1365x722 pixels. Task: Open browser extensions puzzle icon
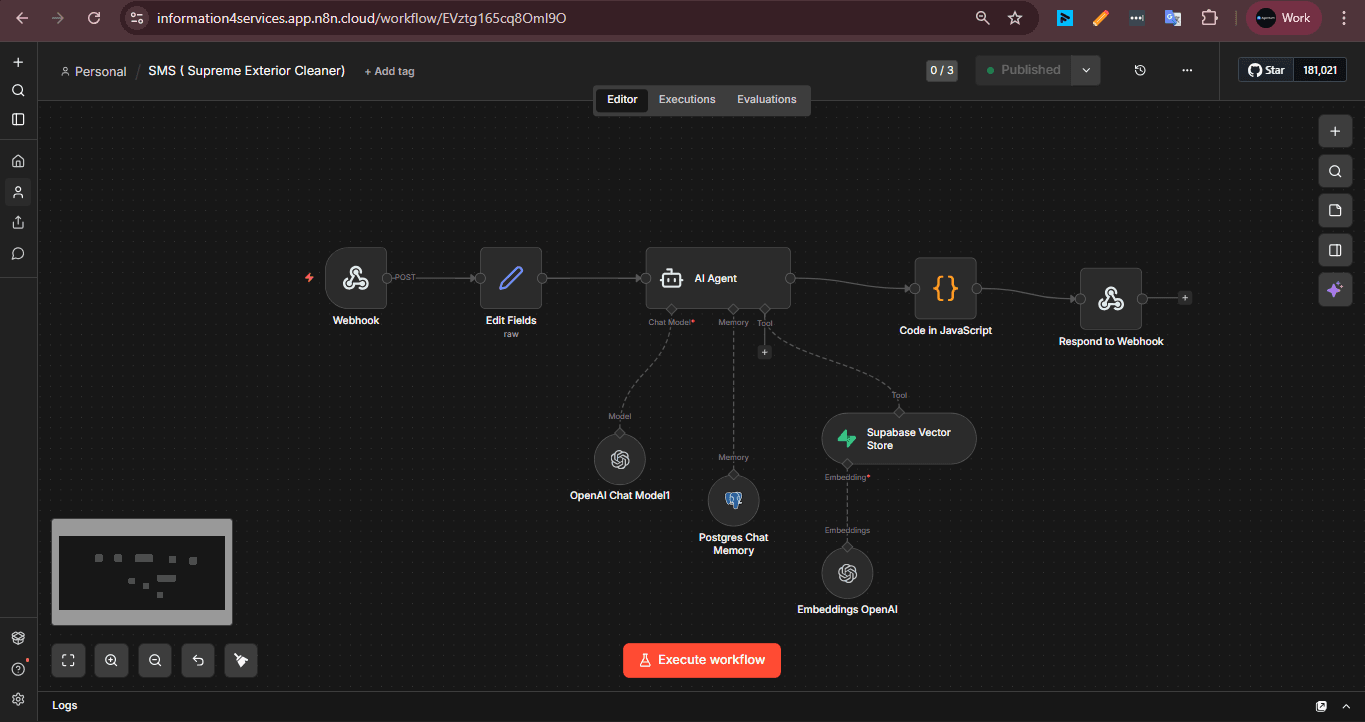(1209, 18)
